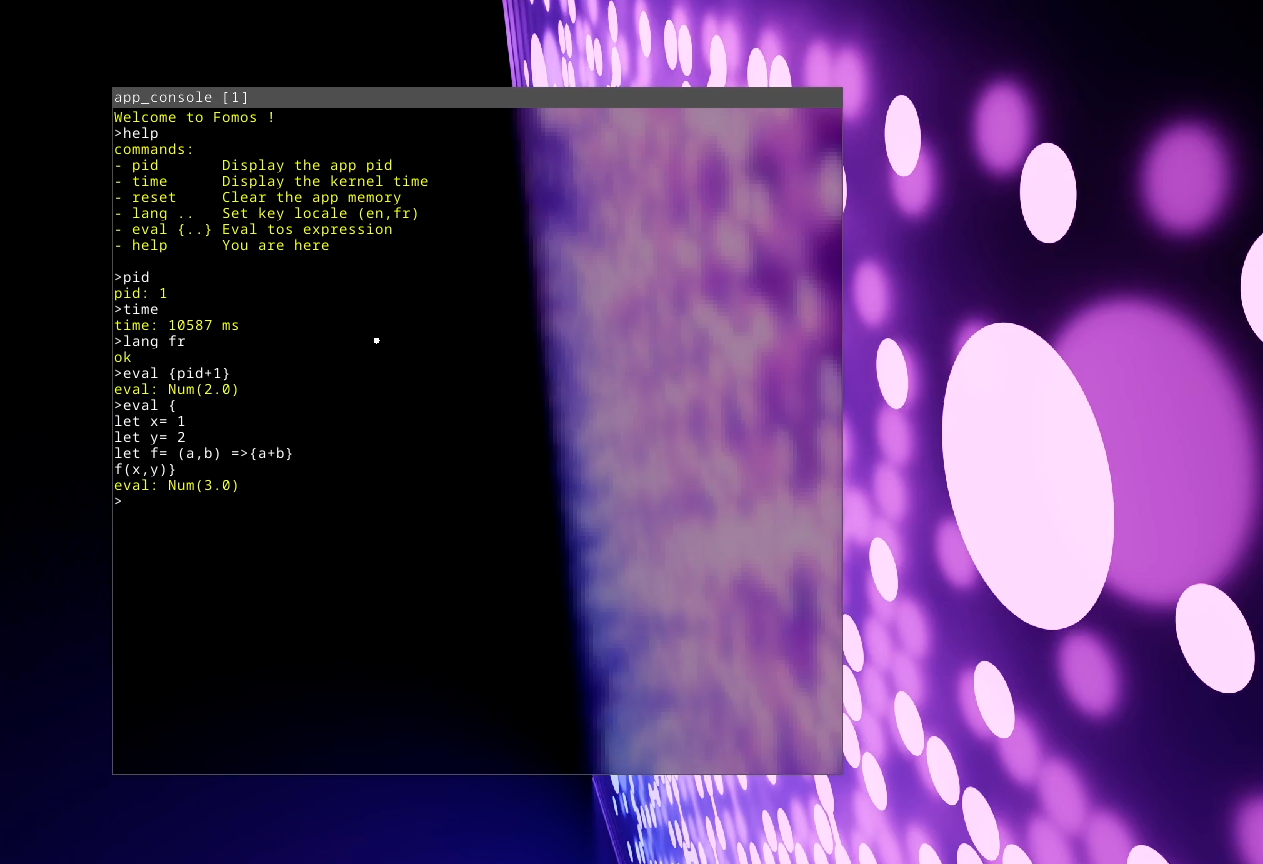Click the '>pid' command line
Image resolution: width=1263 pixels, height=864 pixels.
point(132,278)
